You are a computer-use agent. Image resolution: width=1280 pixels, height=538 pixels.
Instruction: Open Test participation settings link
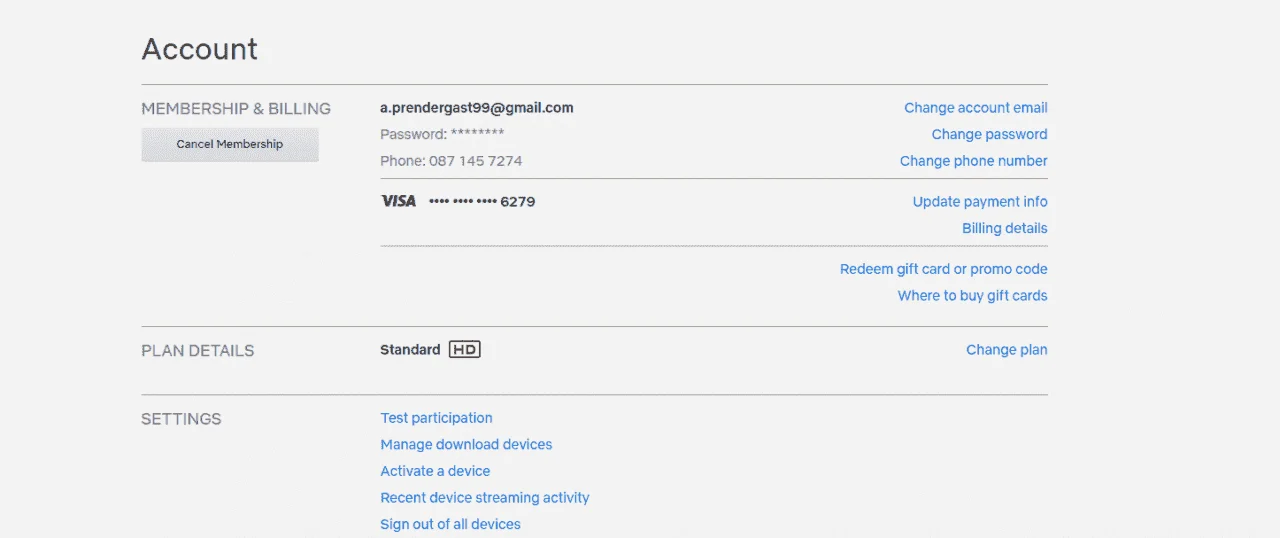click(x=436, y=418)
